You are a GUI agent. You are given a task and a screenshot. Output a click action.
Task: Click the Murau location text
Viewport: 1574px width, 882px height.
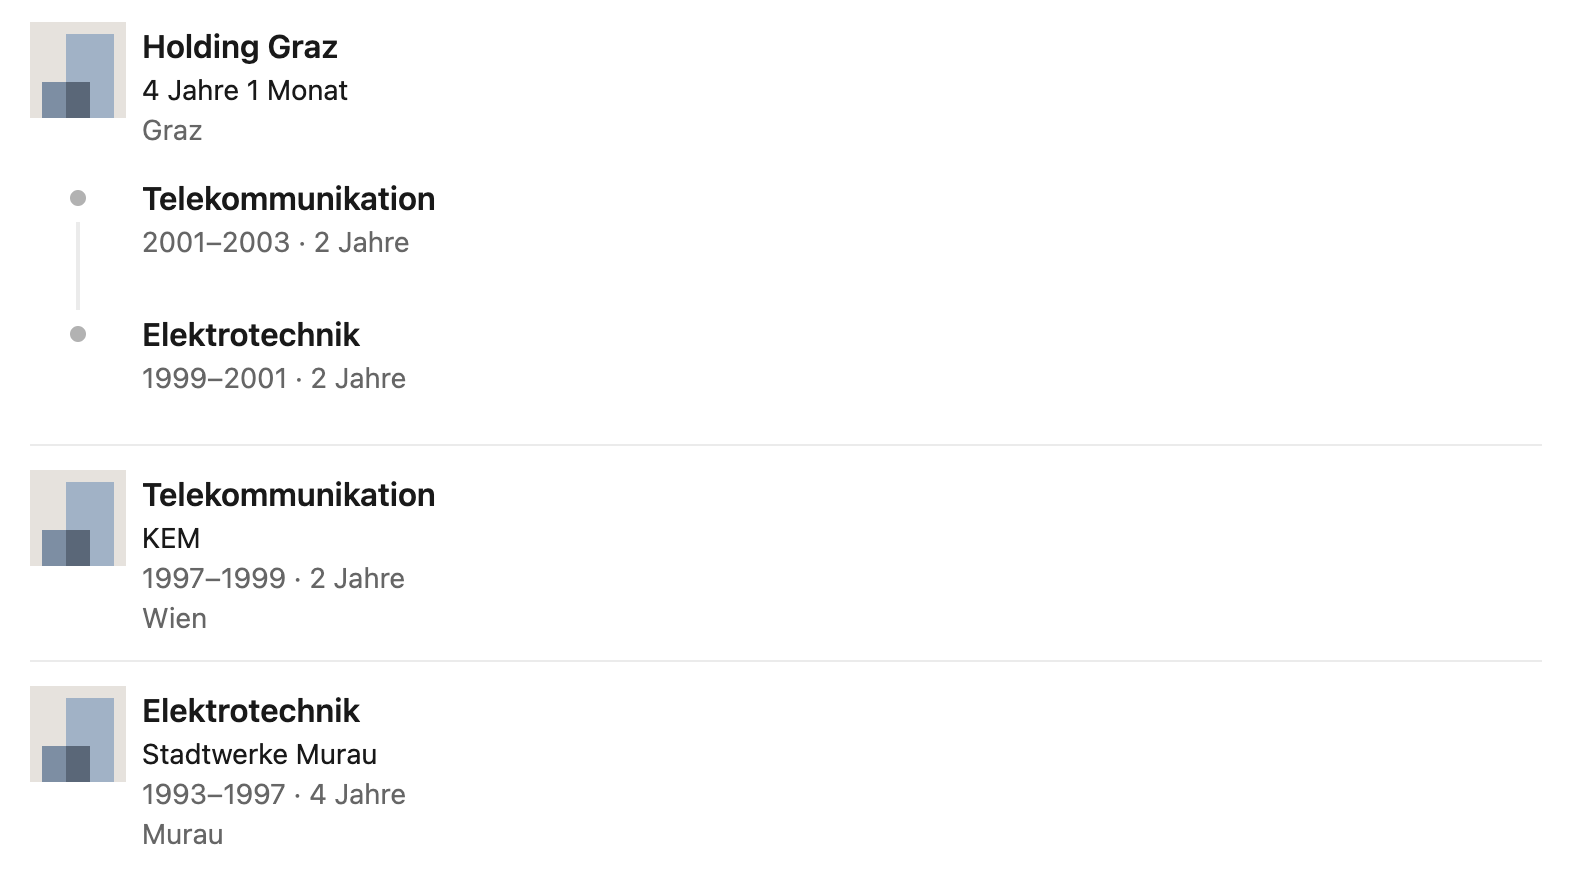(183, 834)
